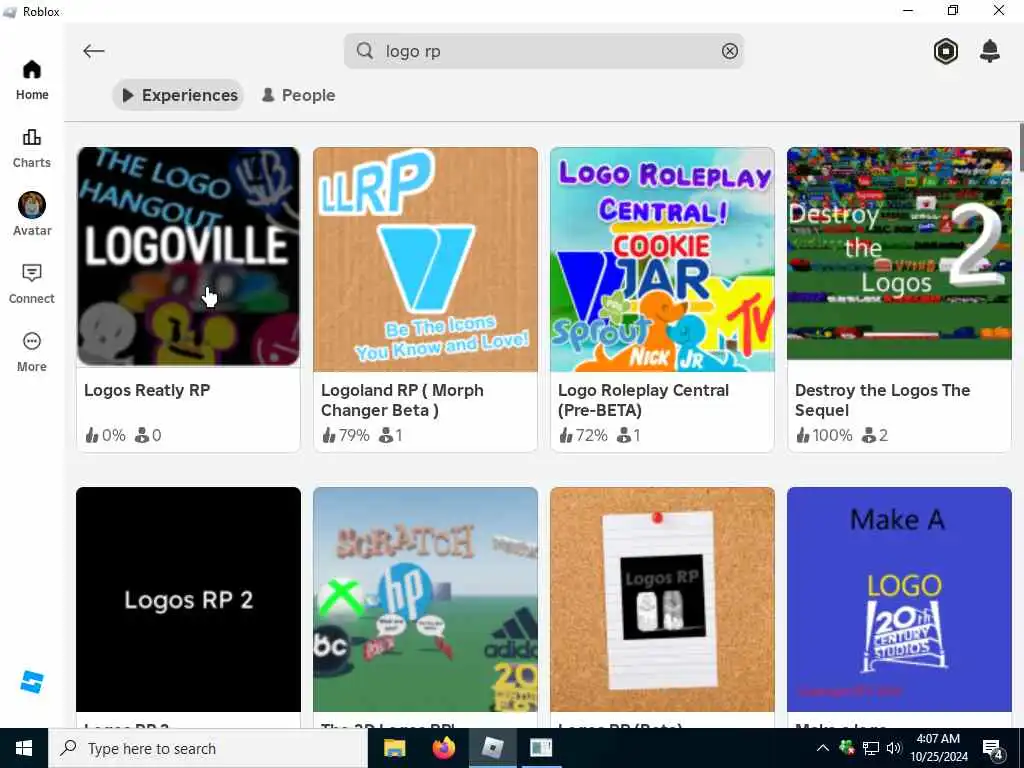The width and height of the screenshot is (1024, 768).
Task: Open File Explorer from taskbar
Action: (x=394, y=748)
